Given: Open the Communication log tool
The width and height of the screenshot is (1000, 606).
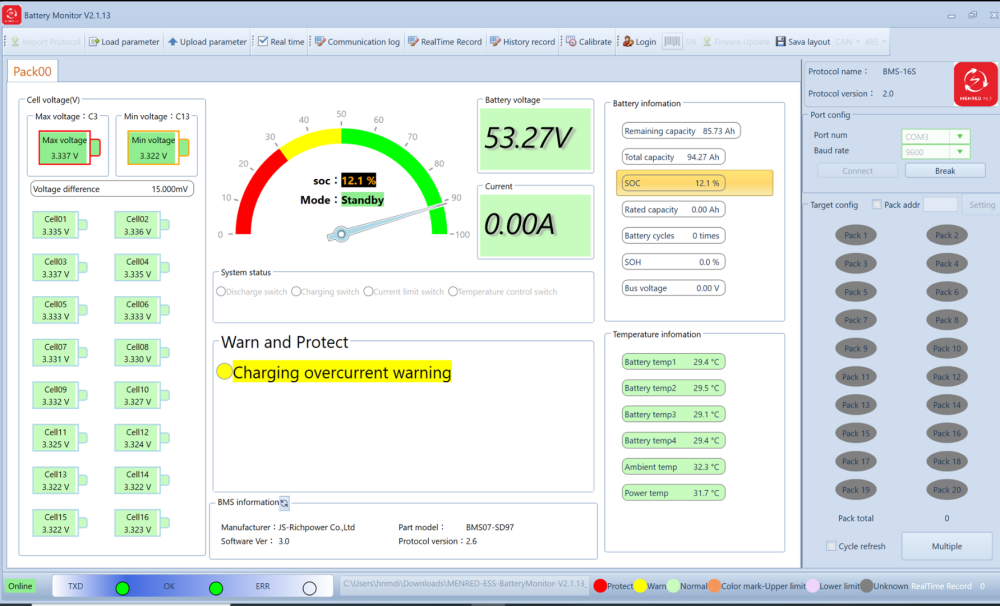Looking at the screenshot, I should point(357,41).
